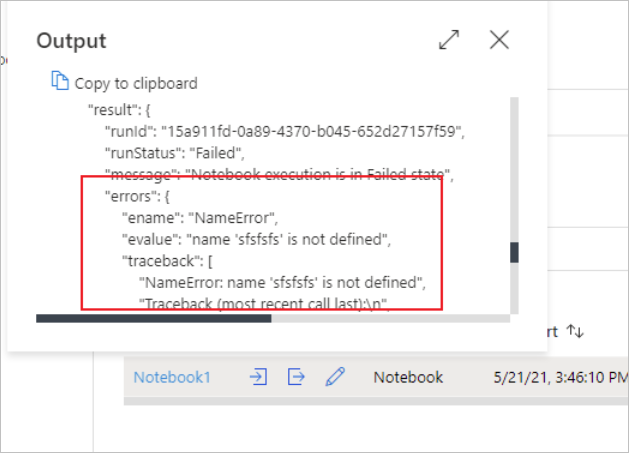
Task: Click the Output dialog title
Action: pyautogui.click(x=71, y=41)
